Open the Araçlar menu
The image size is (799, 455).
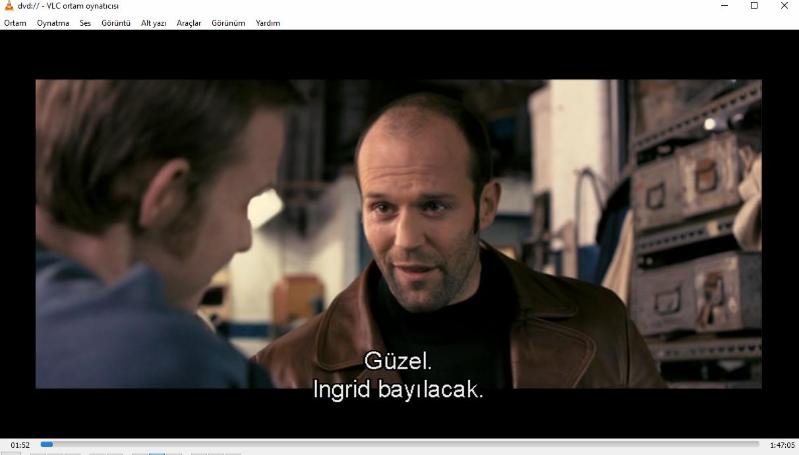click(x=188, y=23)
